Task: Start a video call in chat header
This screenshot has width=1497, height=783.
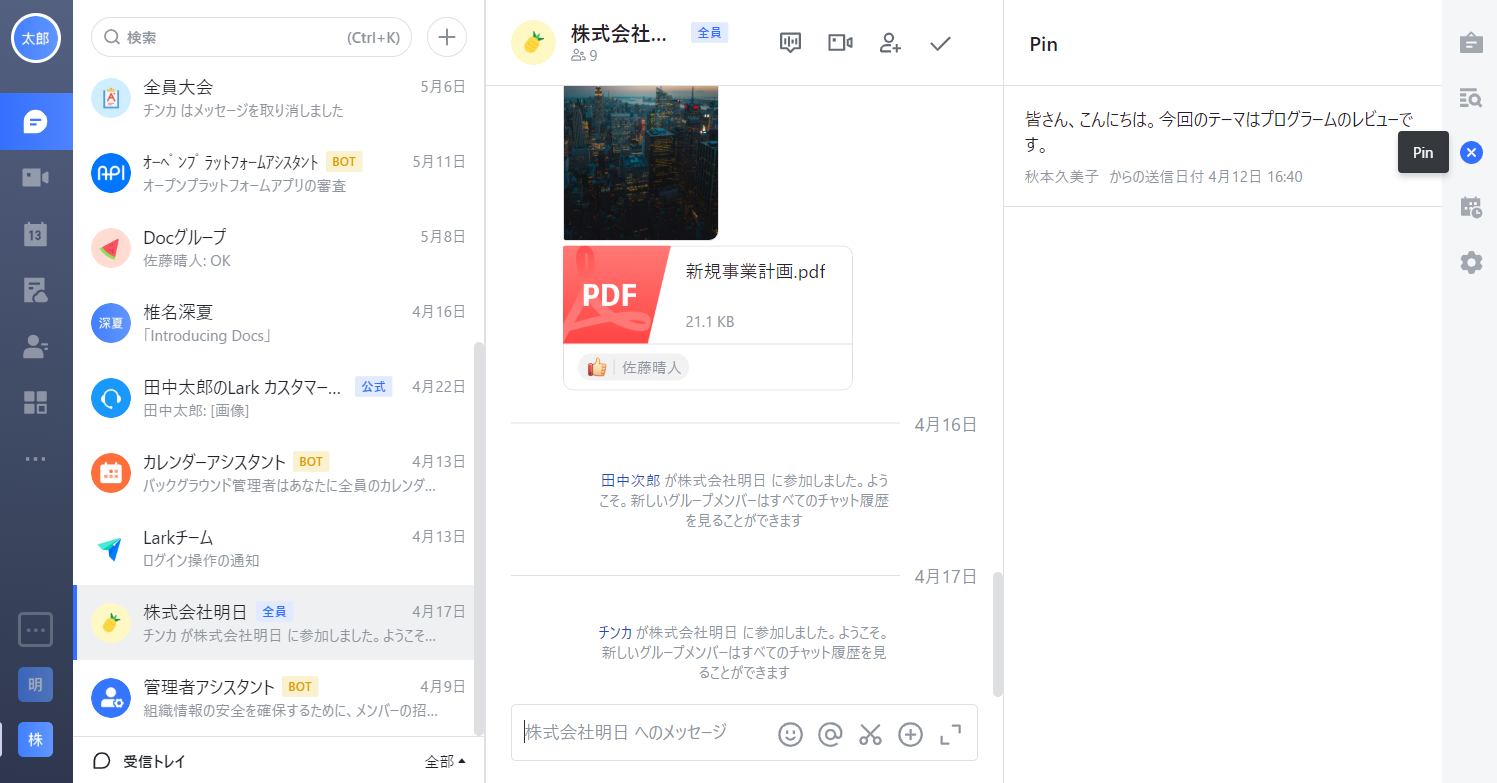Action: pos(840,43)
